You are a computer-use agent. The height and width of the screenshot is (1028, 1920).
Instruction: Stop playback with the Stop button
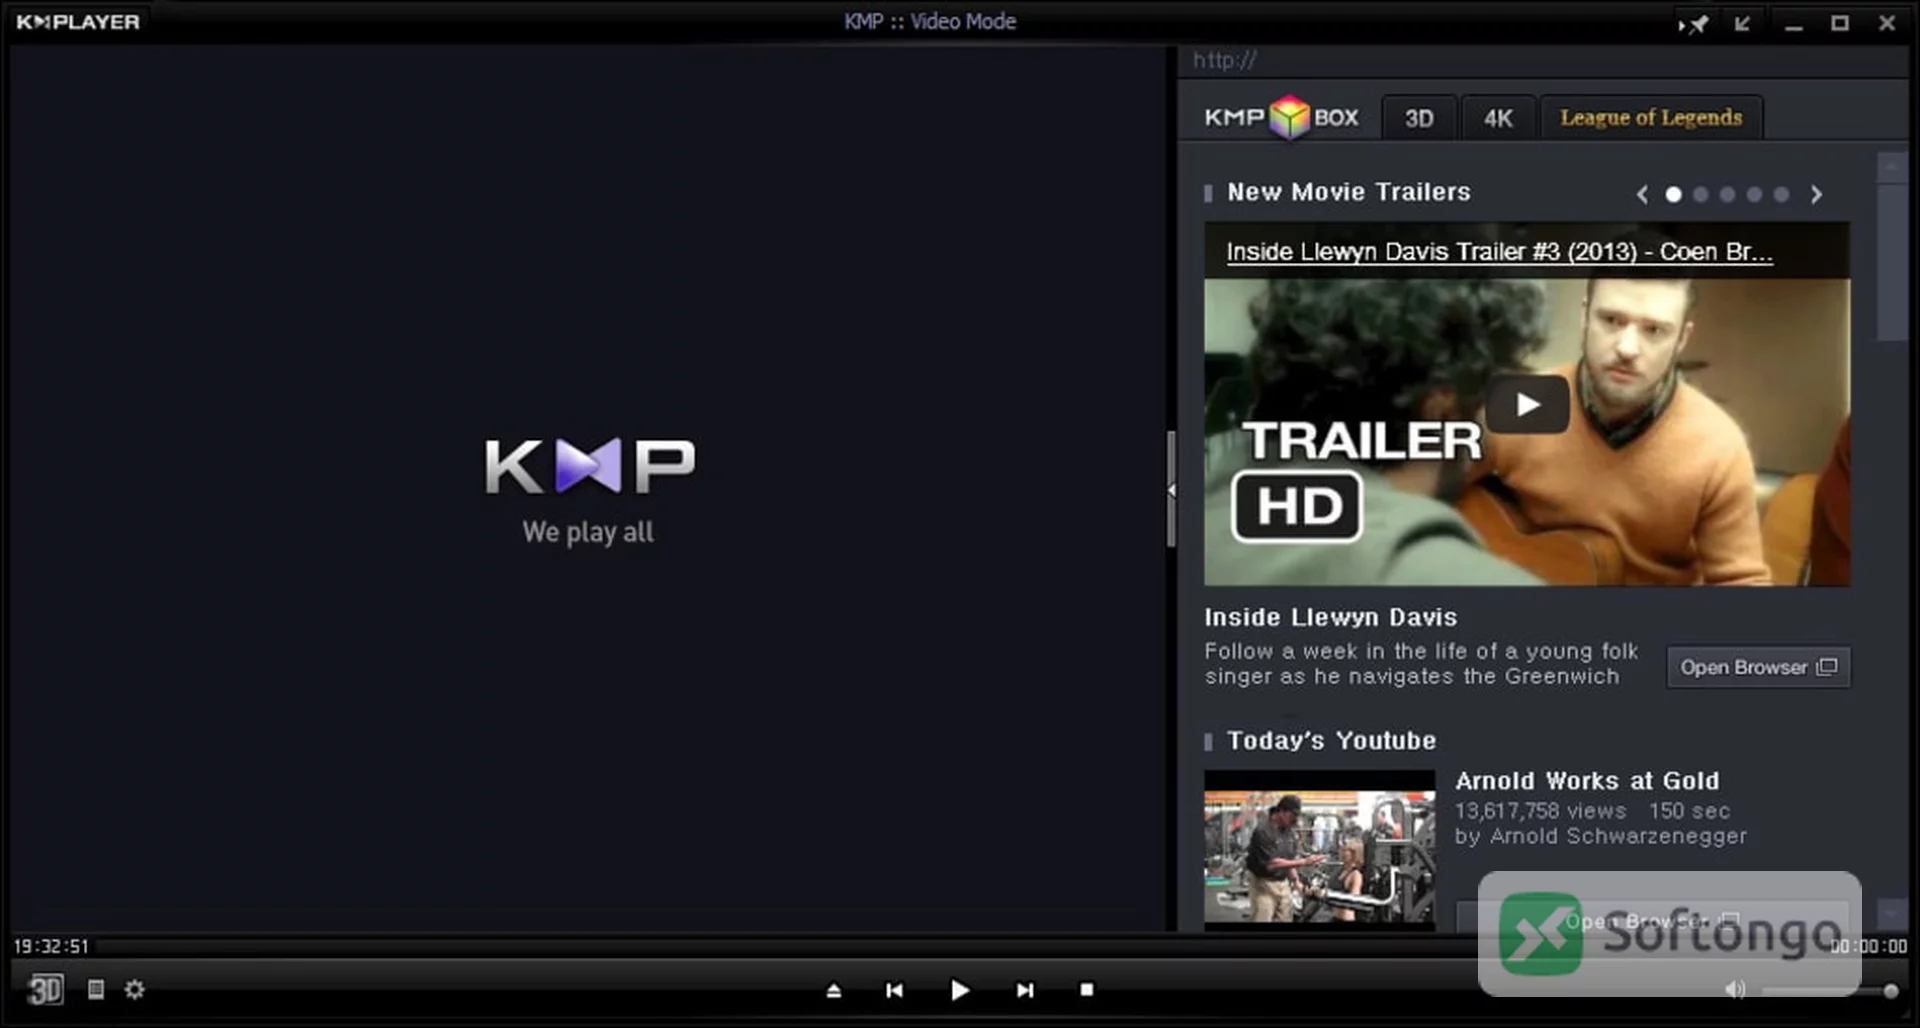(1087, 990)
